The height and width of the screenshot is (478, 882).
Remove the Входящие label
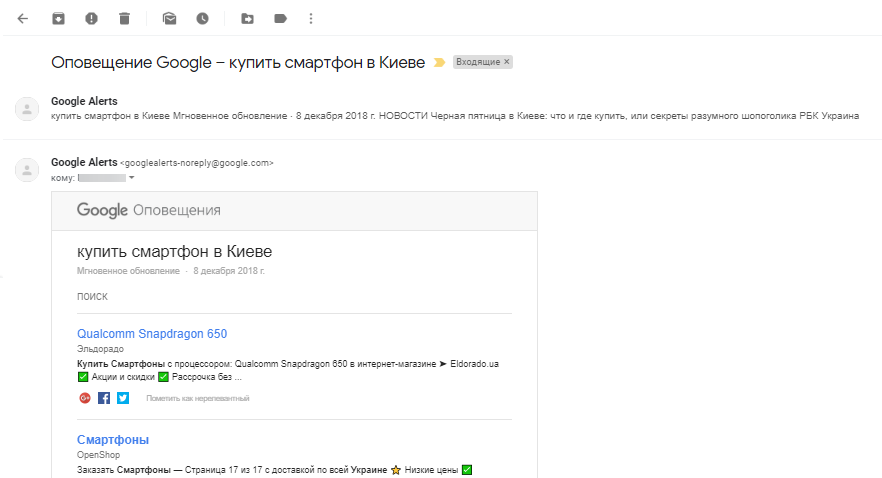506,62
